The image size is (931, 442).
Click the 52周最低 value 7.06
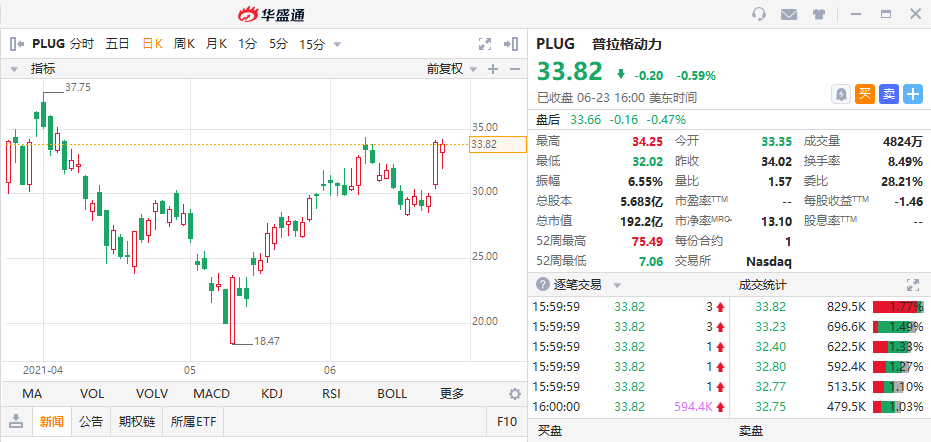point(651,261)
